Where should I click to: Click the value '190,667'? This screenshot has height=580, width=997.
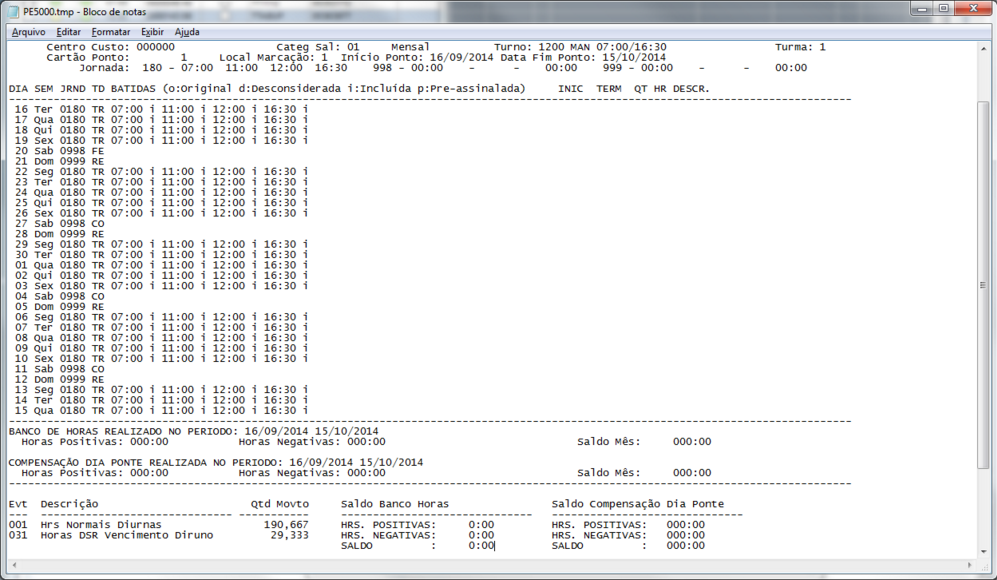coord(286,525)
